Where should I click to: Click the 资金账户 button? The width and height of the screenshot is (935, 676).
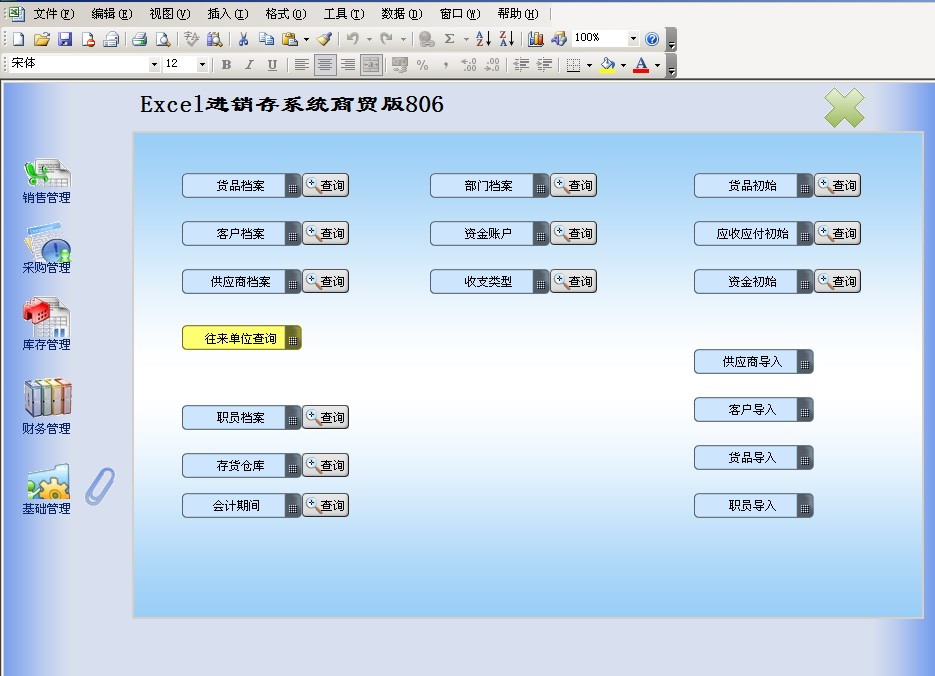tap(489, 234)
